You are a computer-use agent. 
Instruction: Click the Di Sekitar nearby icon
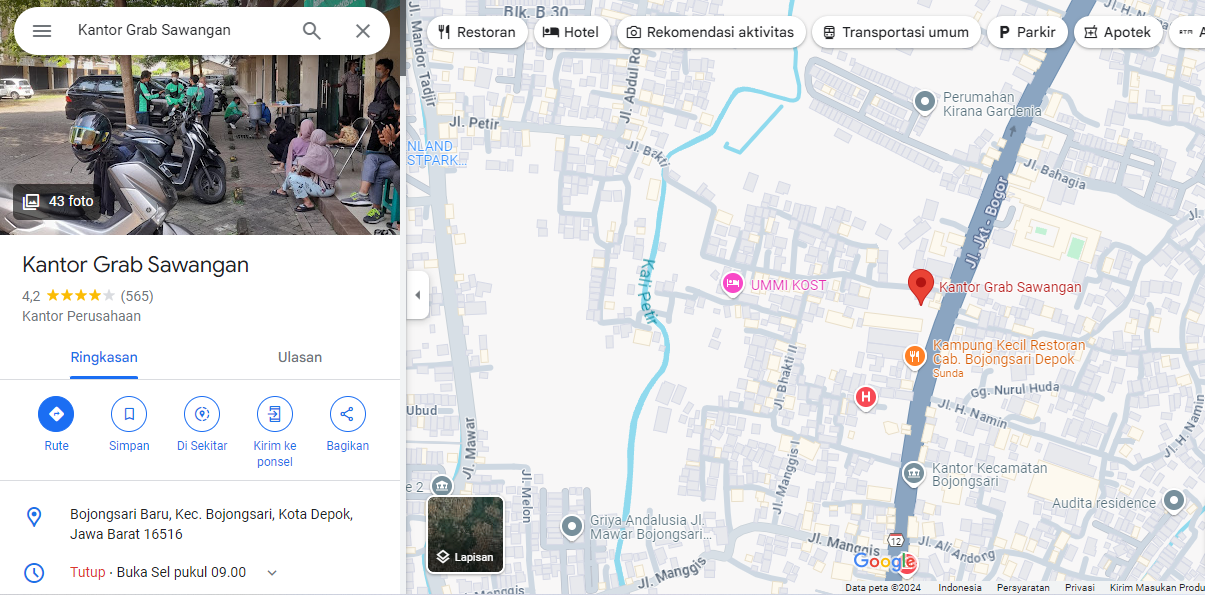click(202, 414)
